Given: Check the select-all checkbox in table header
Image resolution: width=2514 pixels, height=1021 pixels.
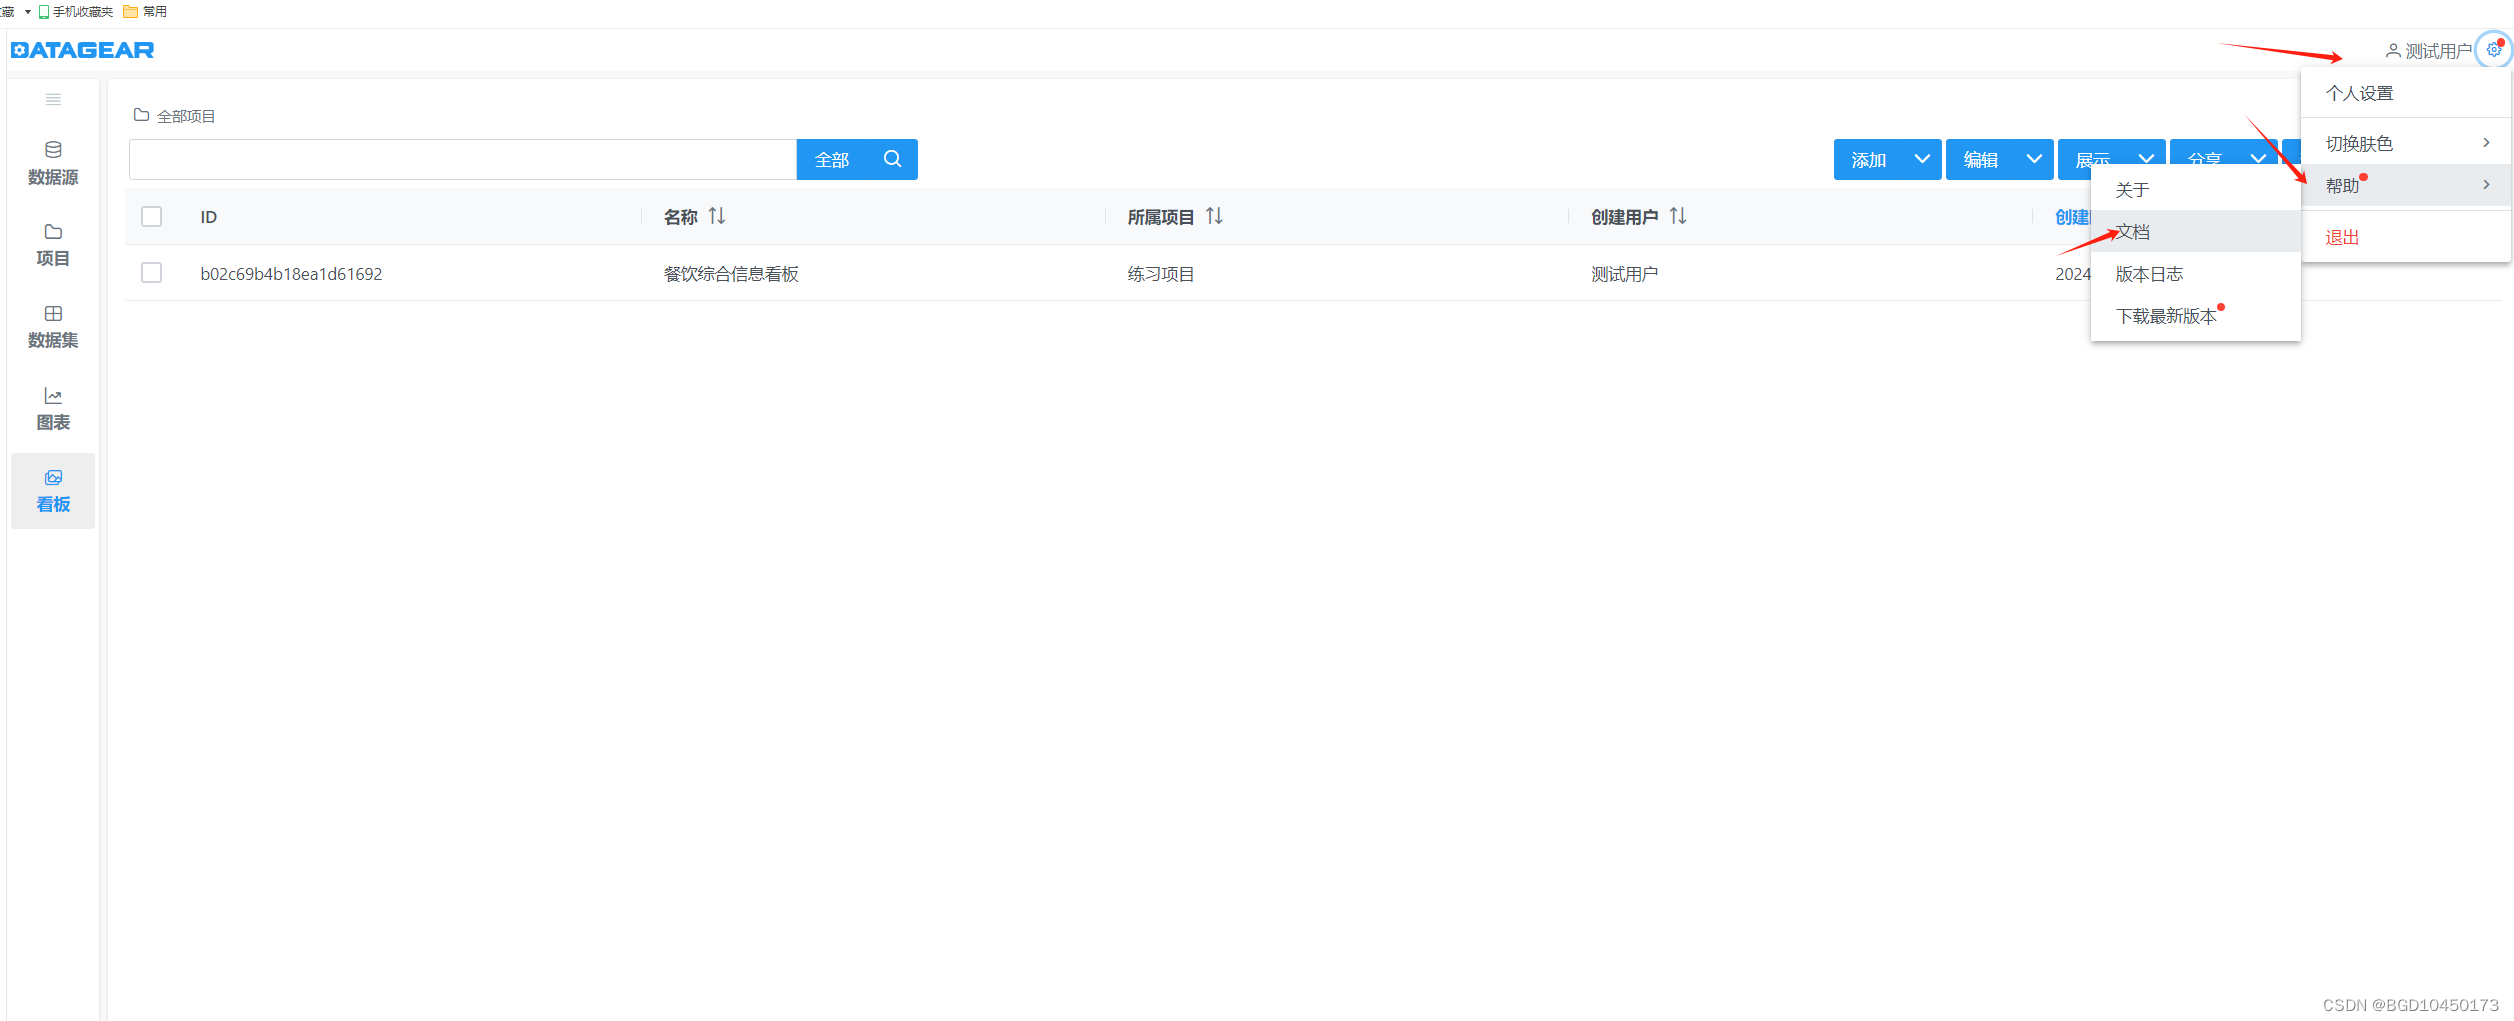Looking at the screenshot, I should tap(151, 216).
